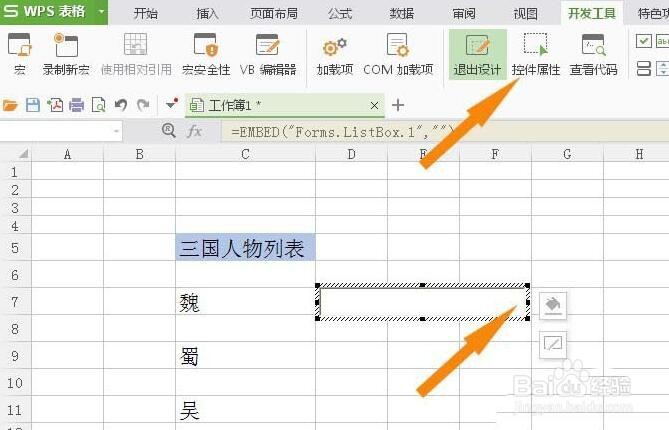Image resolution: width=669 pixels, height=430 pixels.
Task: Select the 工作簿1 document tab
Action: tap(285, 105)
